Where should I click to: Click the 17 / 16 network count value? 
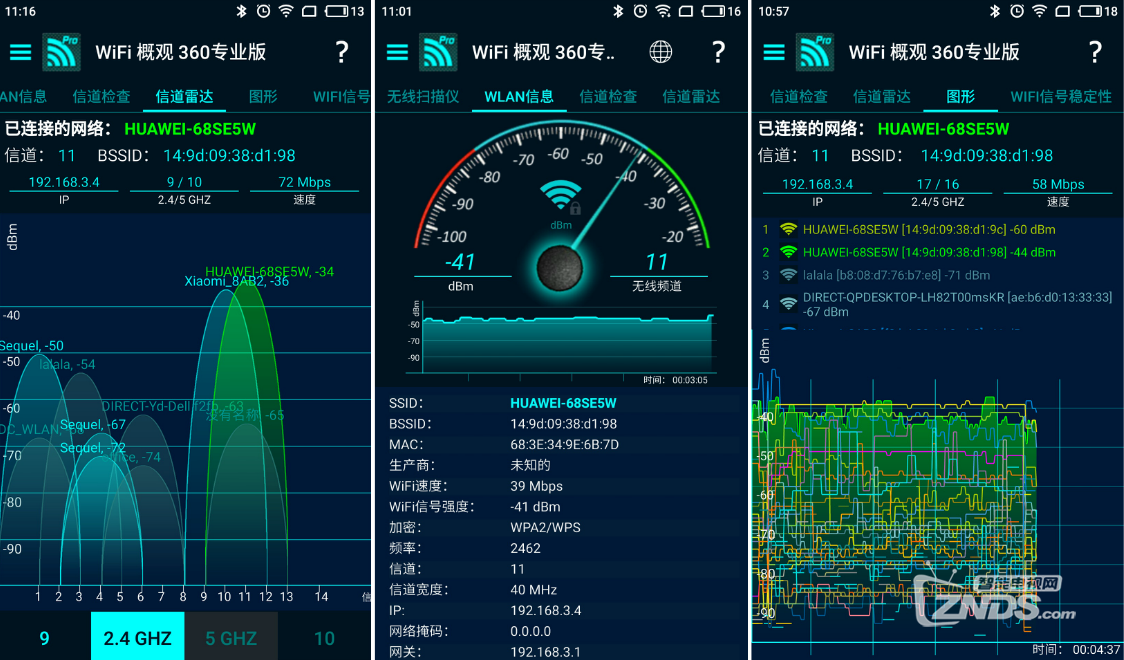pos(938,184)
